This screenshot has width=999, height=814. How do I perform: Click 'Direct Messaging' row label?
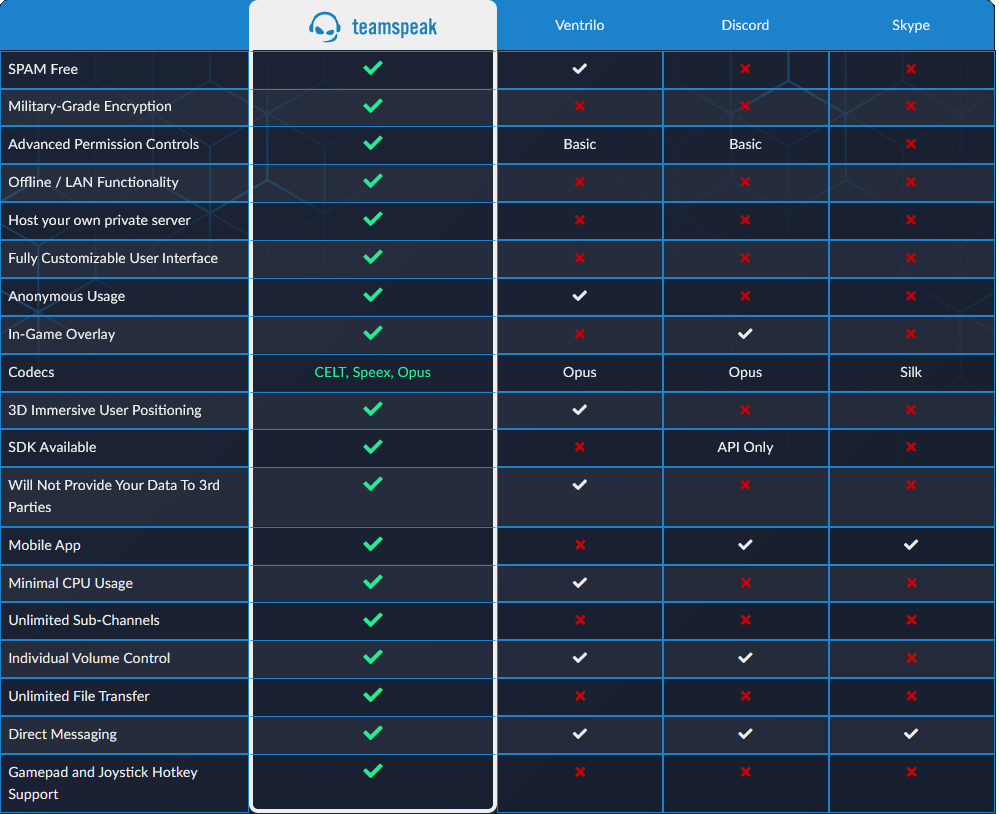point(62,734)
